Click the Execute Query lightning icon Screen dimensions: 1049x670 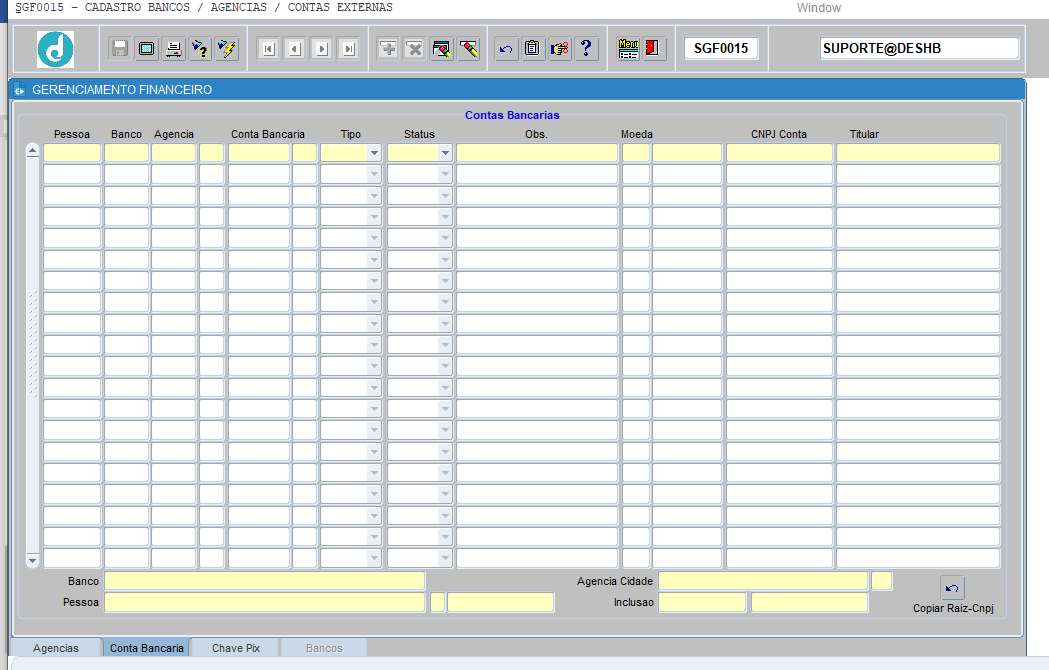(x=227, y=49)
